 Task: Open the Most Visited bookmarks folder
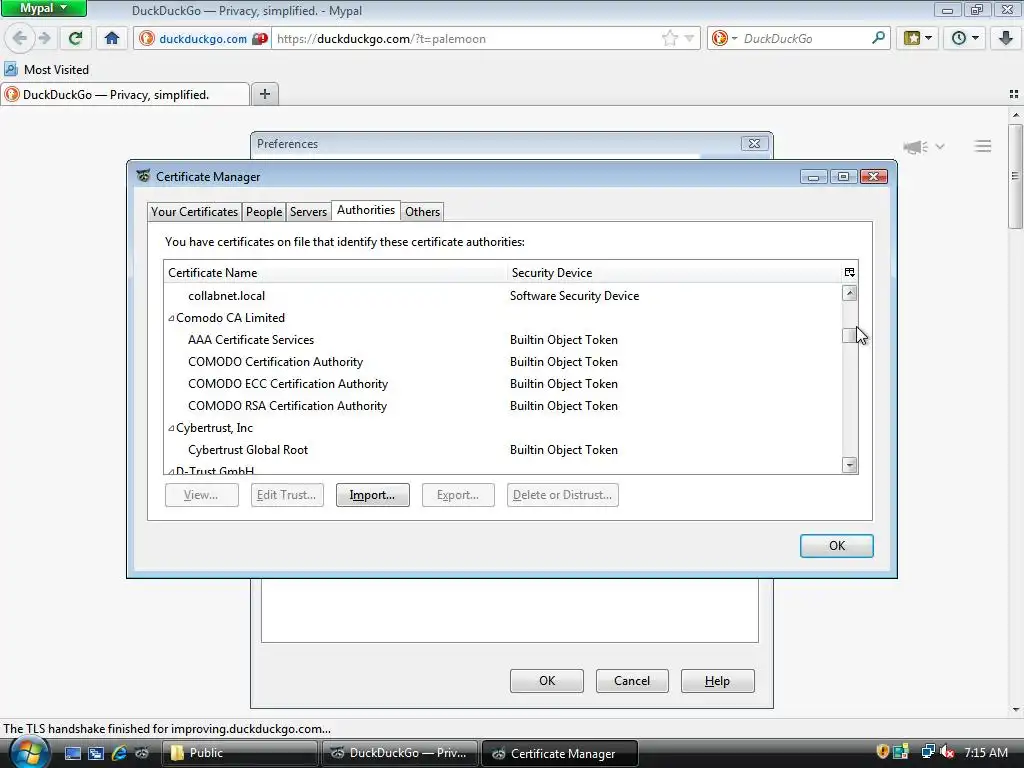(x=46, y=69)
